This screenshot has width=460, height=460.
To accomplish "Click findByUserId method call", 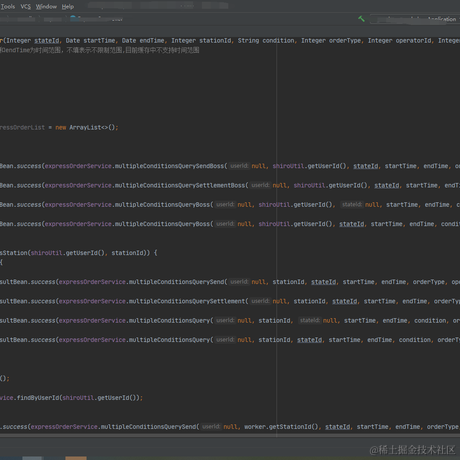I will click(38, 398).
